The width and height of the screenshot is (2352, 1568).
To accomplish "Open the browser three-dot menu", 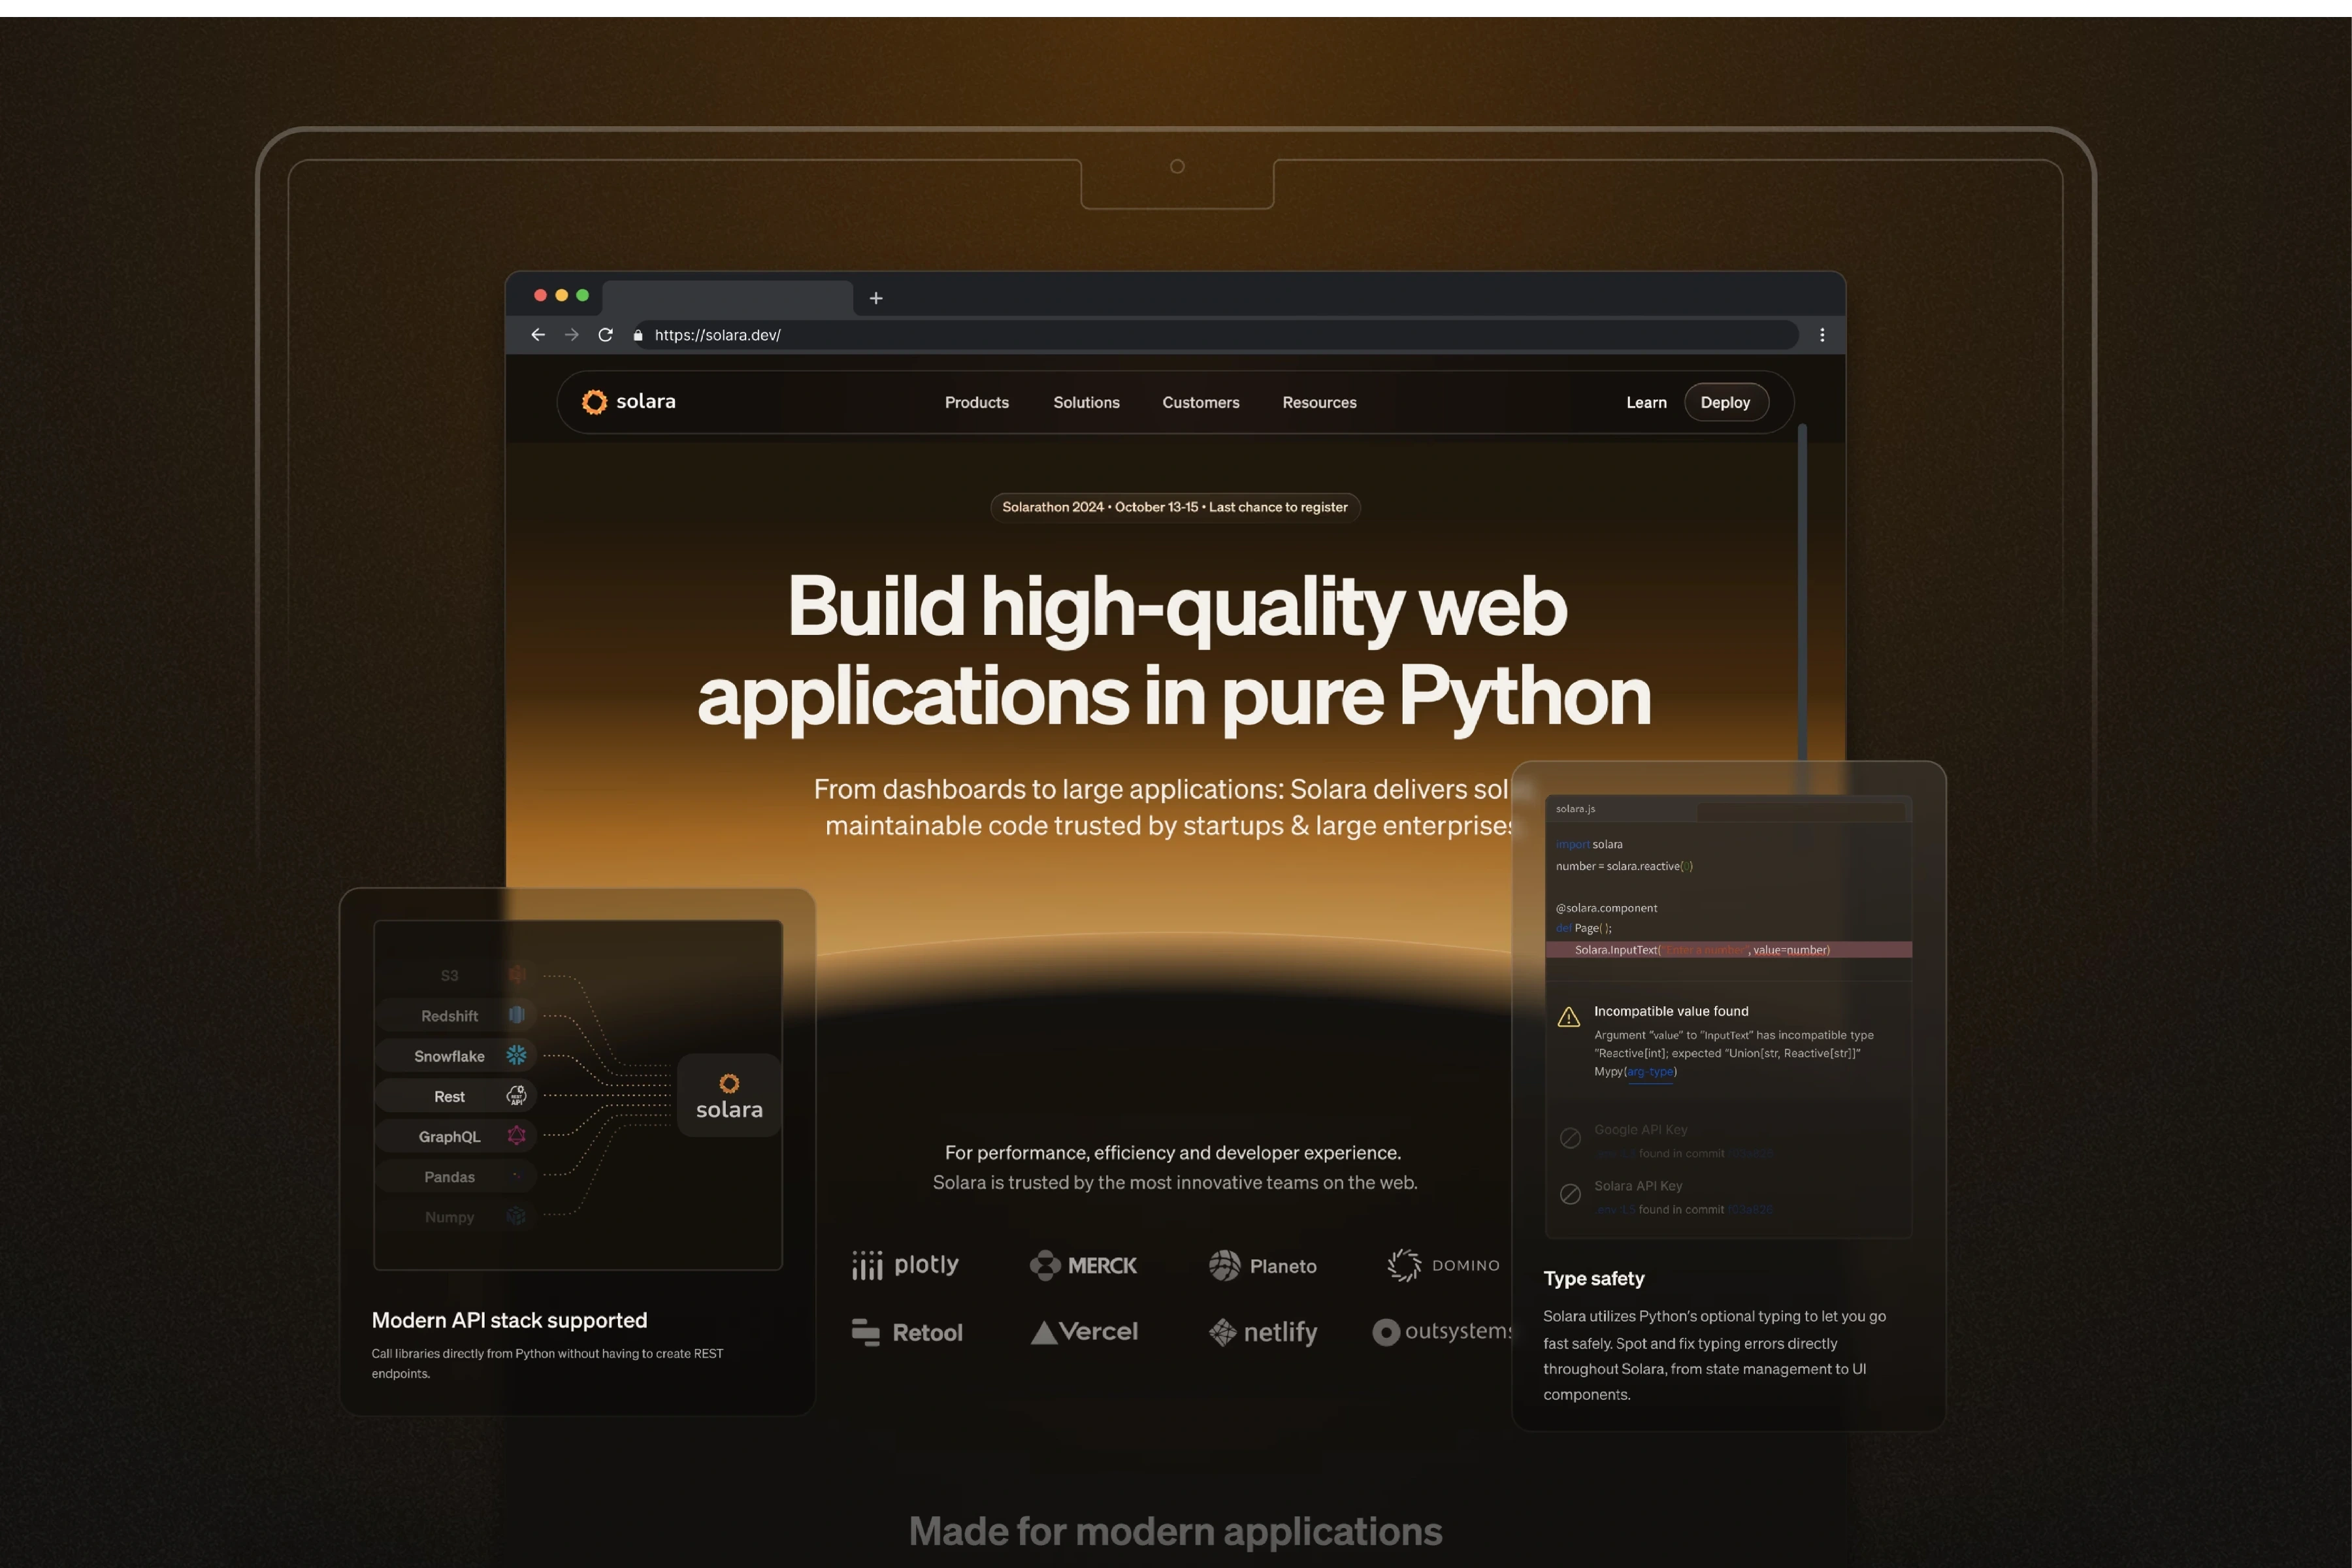I will tap(1822, 335).
